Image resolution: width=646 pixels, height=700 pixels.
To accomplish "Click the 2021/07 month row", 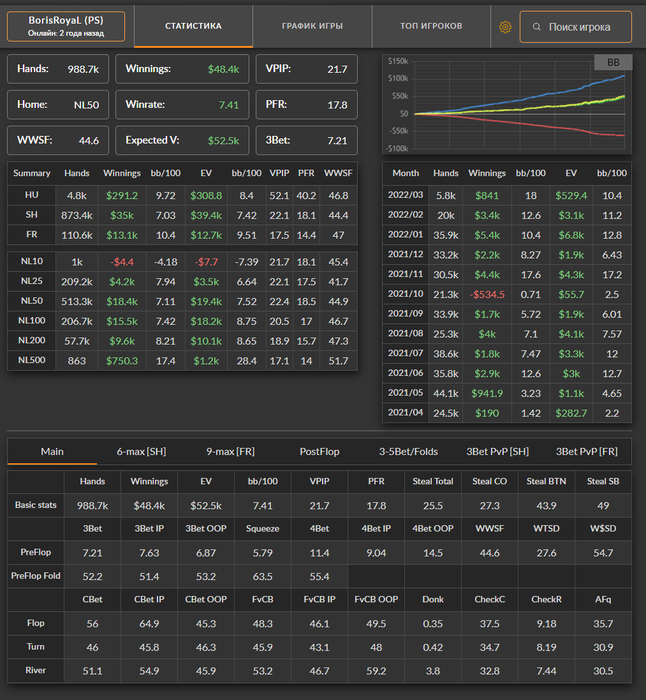I will (507, 354).
